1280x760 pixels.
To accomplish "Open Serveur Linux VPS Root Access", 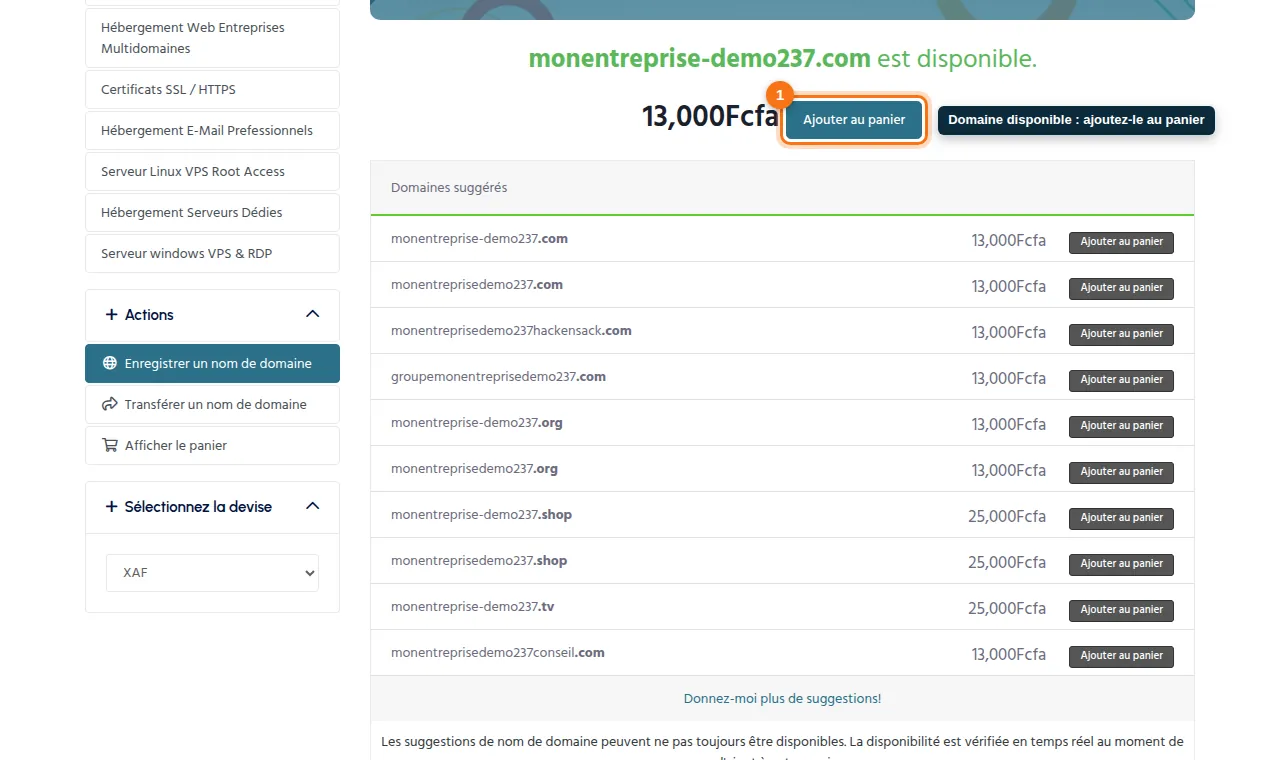I will coord(212,172).
